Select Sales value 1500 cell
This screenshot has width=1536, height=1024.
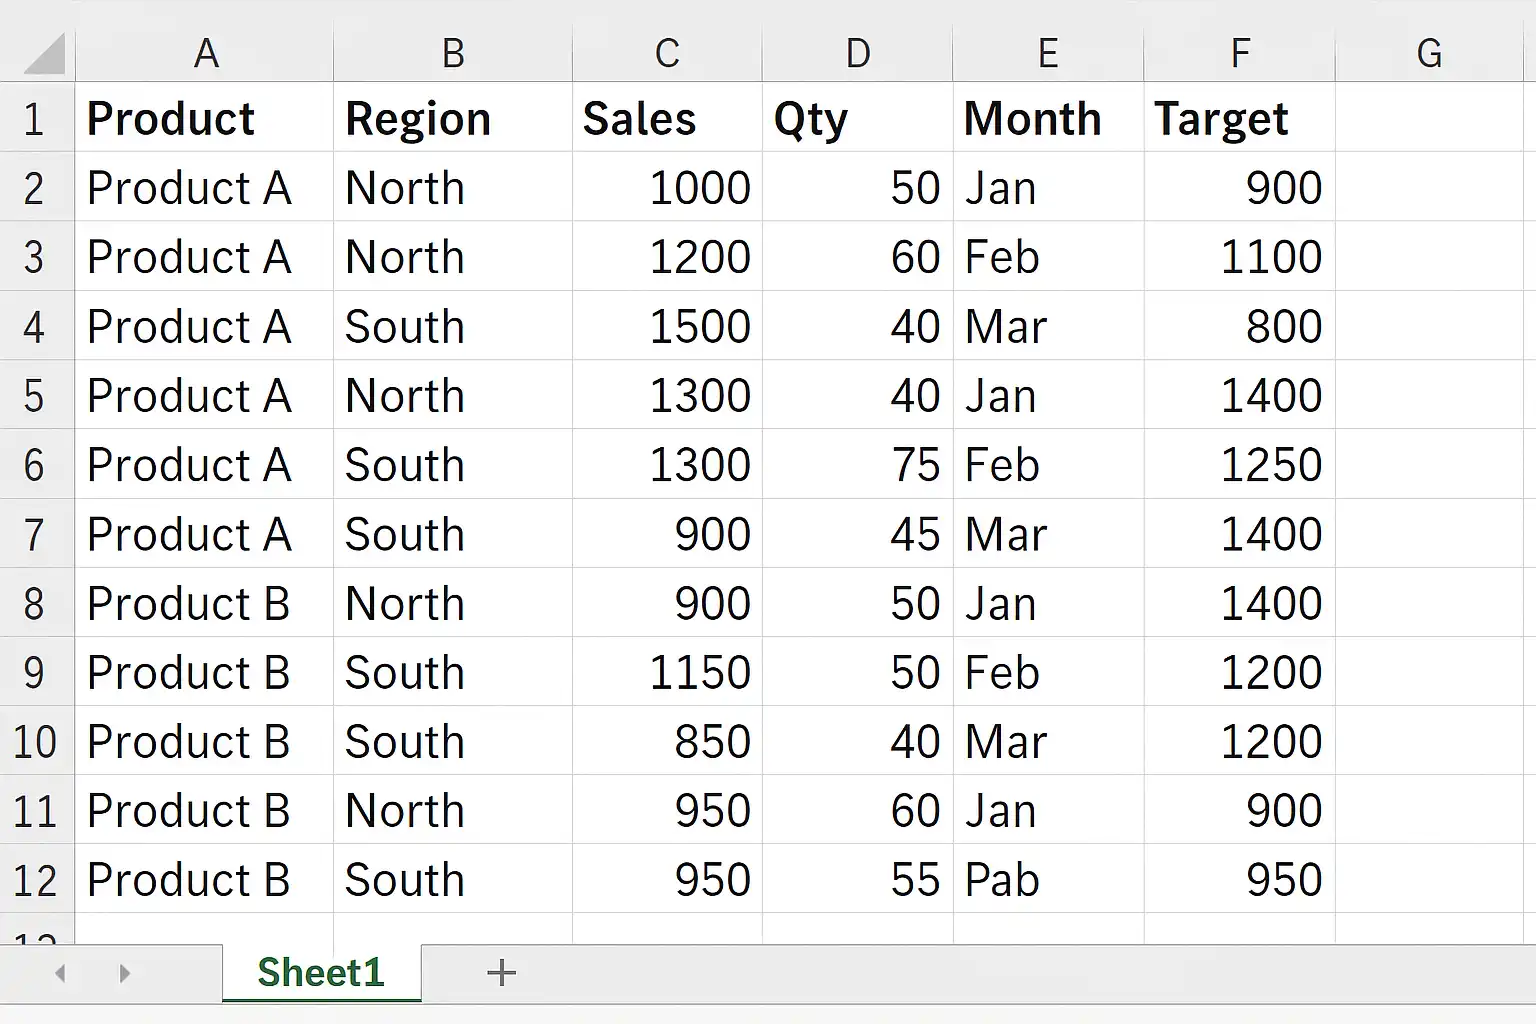point(667,326)
